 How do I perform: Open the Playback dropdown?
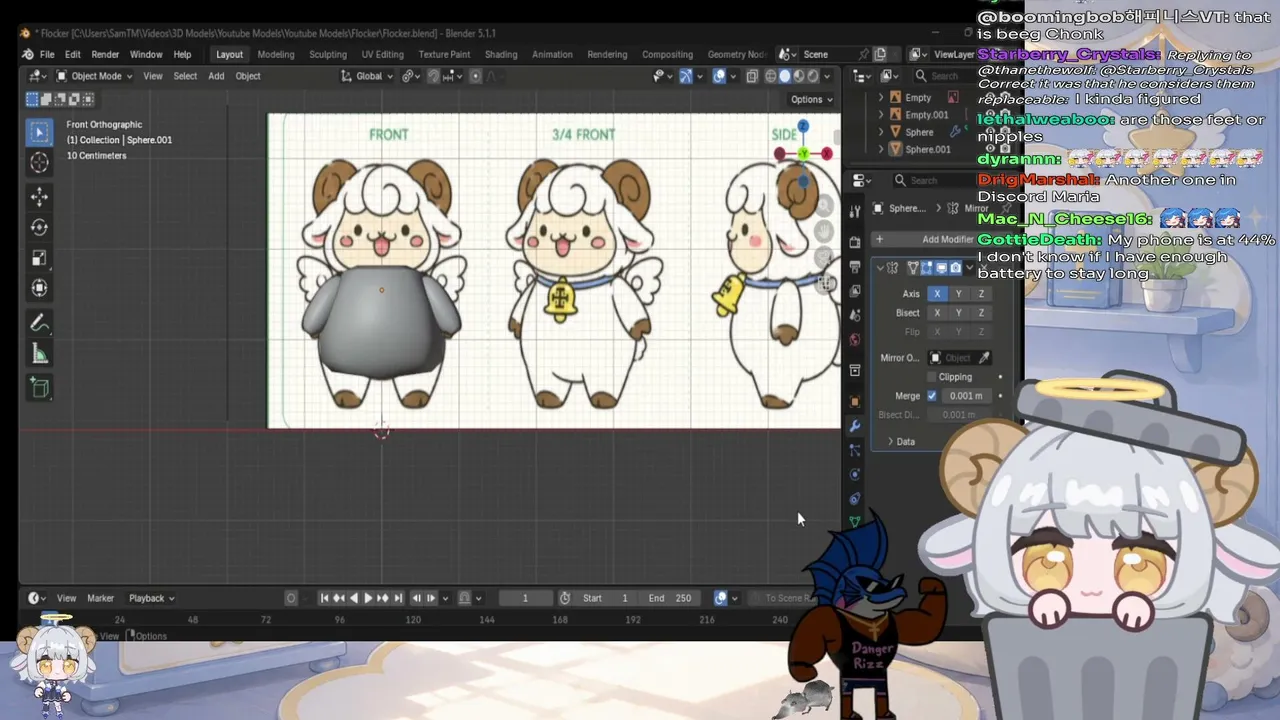point(151,598)
